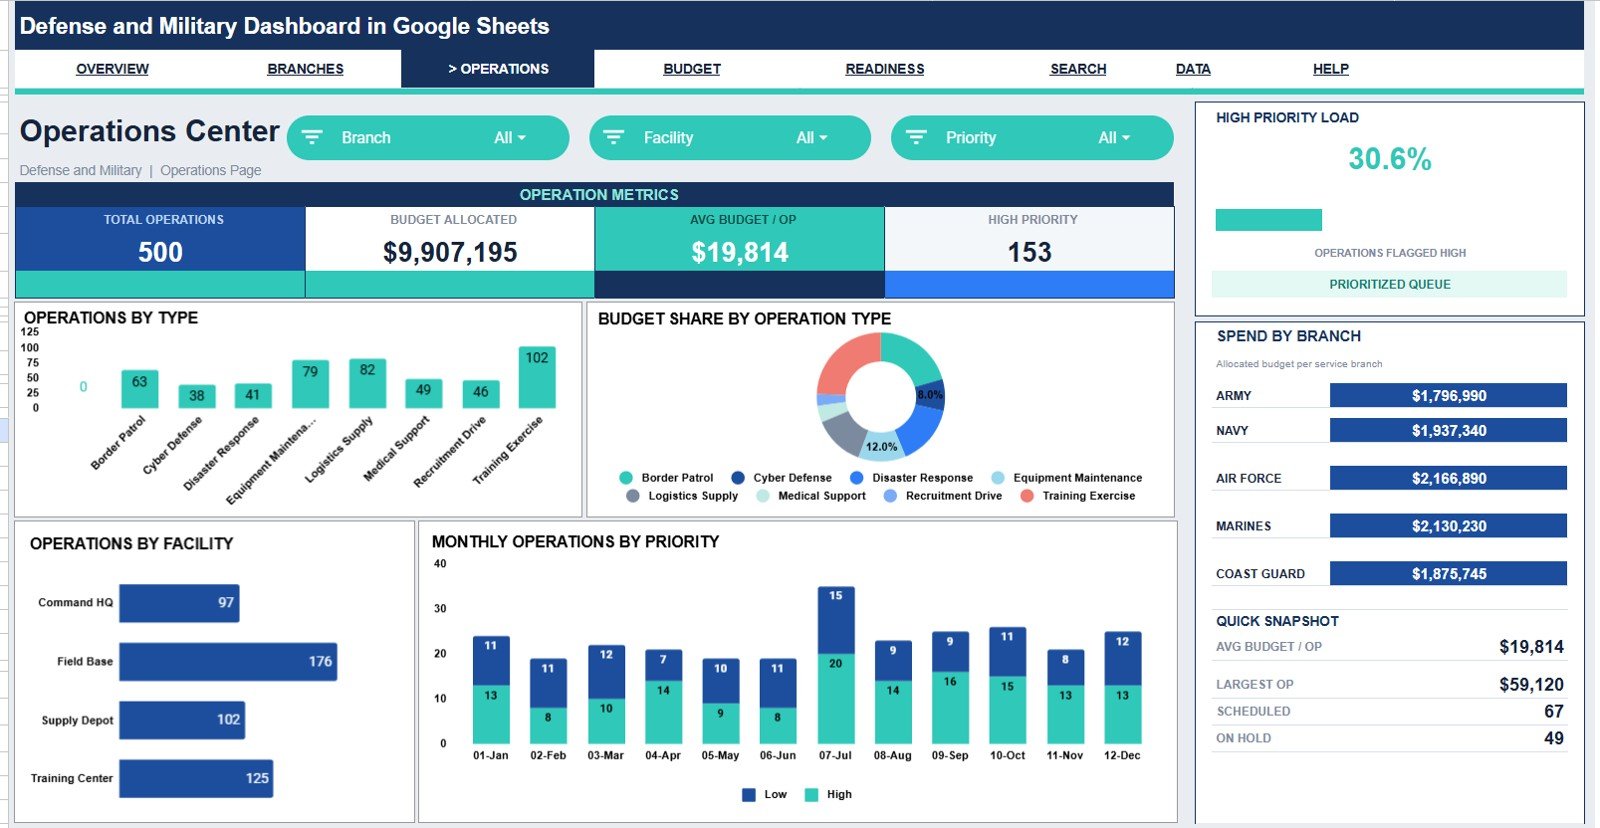This screenshot has height=828, width=1600.
Task: Click the Border Patrol bar labeled 63
Action: (x=139, y=389)
